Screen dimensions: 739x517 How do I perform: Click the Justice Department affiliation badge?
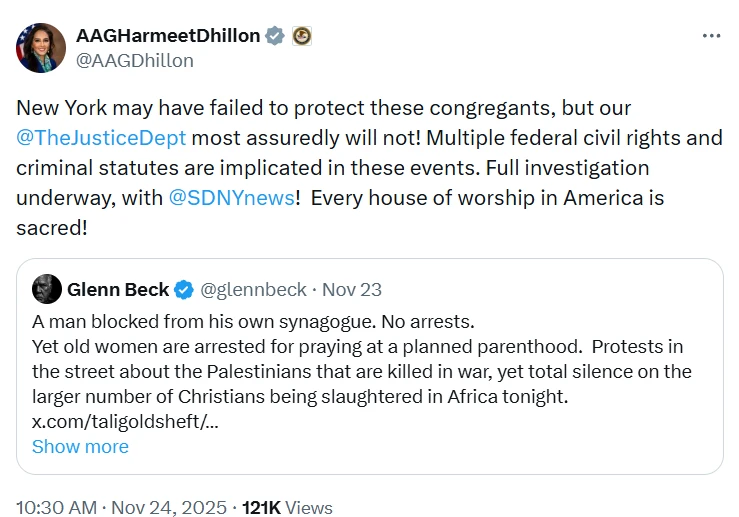(302, 36)
